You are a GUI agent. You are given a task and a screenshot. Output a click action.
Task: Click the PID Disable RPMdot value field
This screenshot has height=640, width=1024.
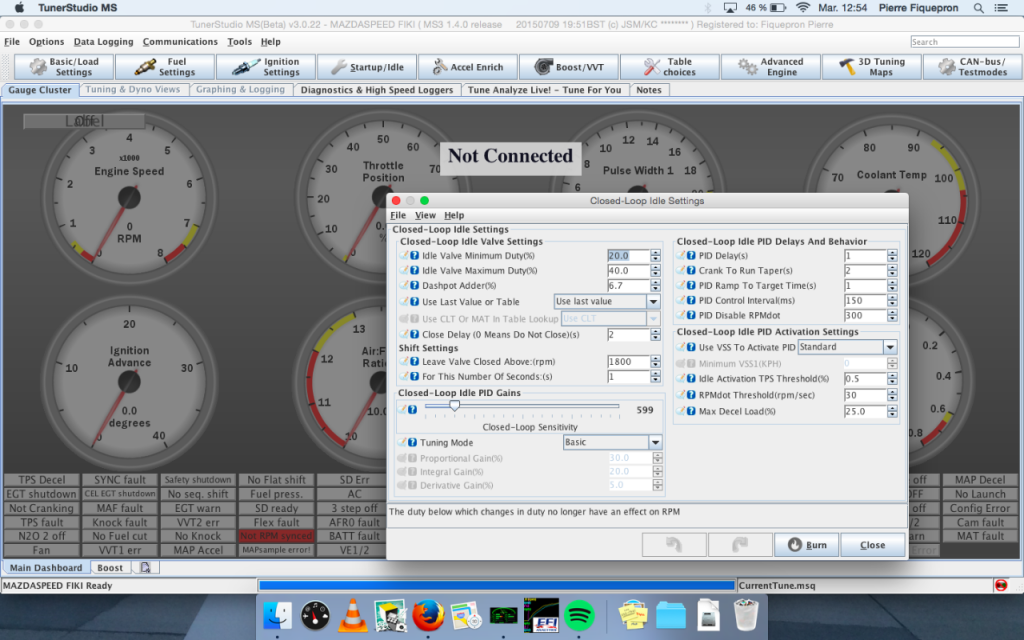pyautogui.click(x=865, y=315)
